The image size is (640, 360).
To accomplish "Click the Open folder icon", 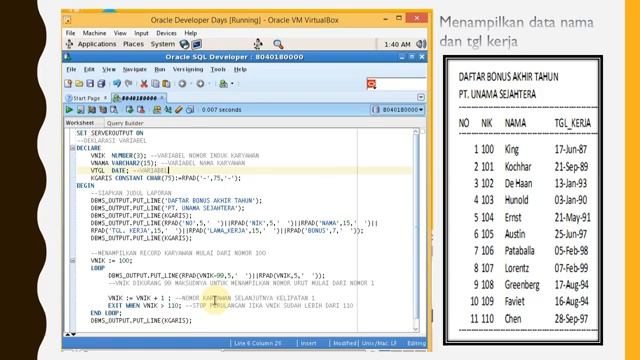I will click(x=79, y=84).
